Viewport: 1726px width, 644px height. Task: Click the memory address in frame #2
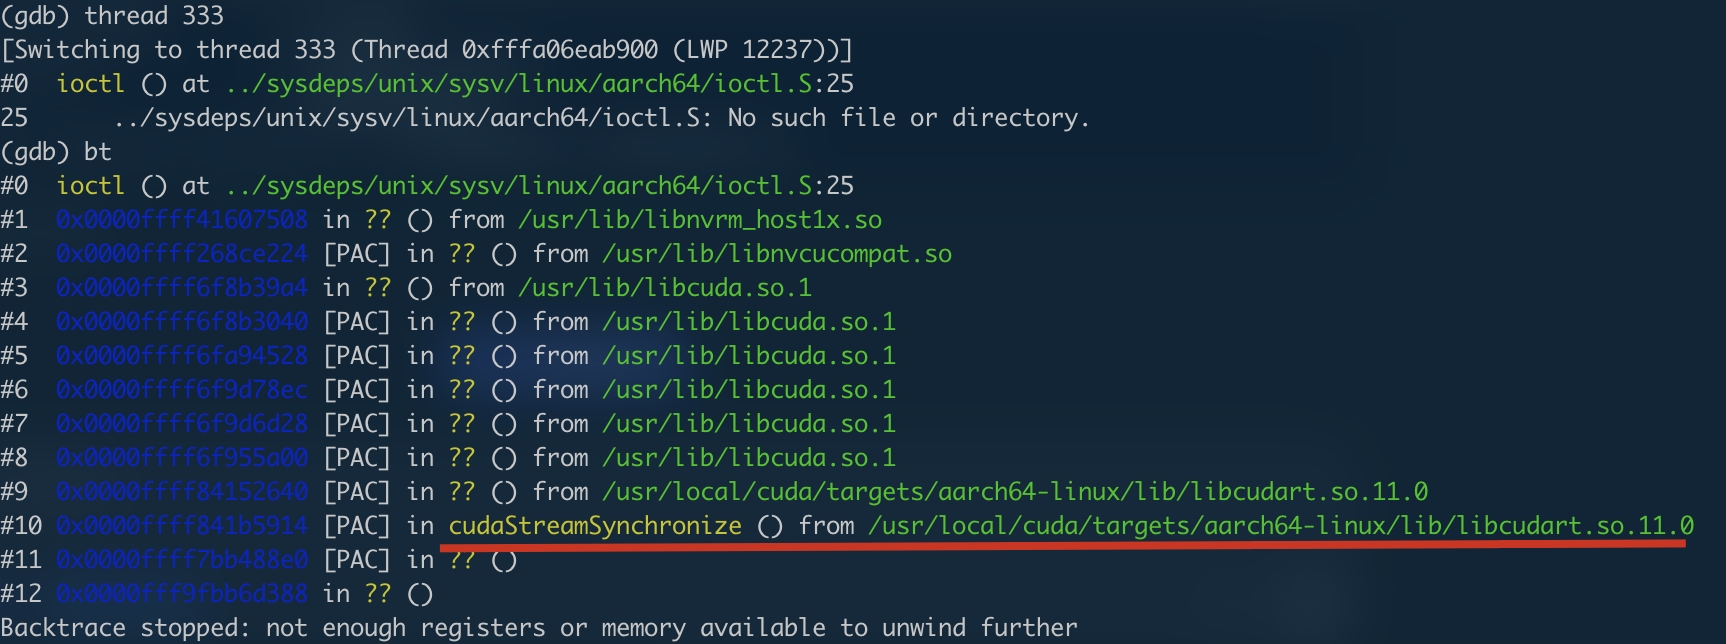click(x=182, y=254)
